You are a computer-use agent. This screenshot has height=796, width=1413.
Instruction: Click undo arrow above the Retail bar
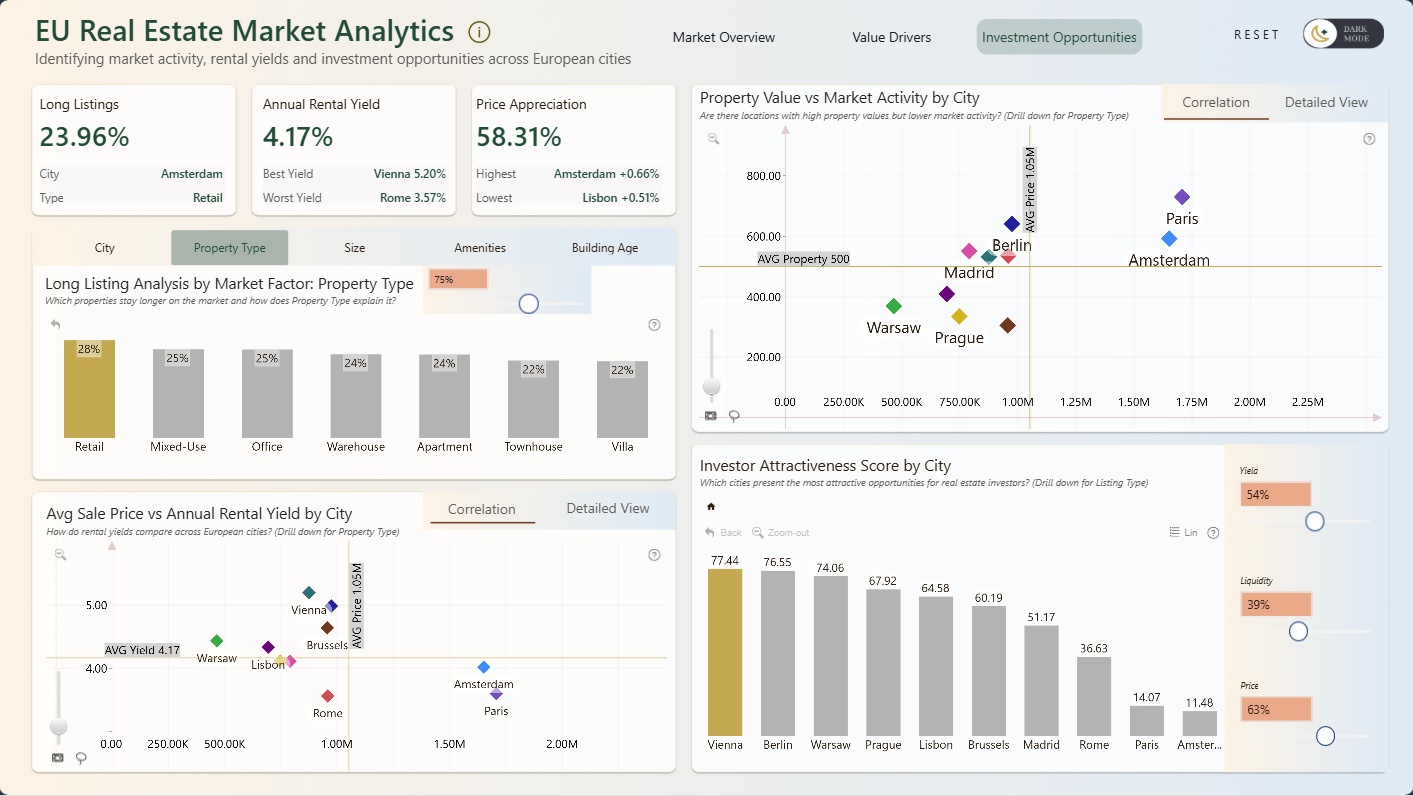[56, 324]
